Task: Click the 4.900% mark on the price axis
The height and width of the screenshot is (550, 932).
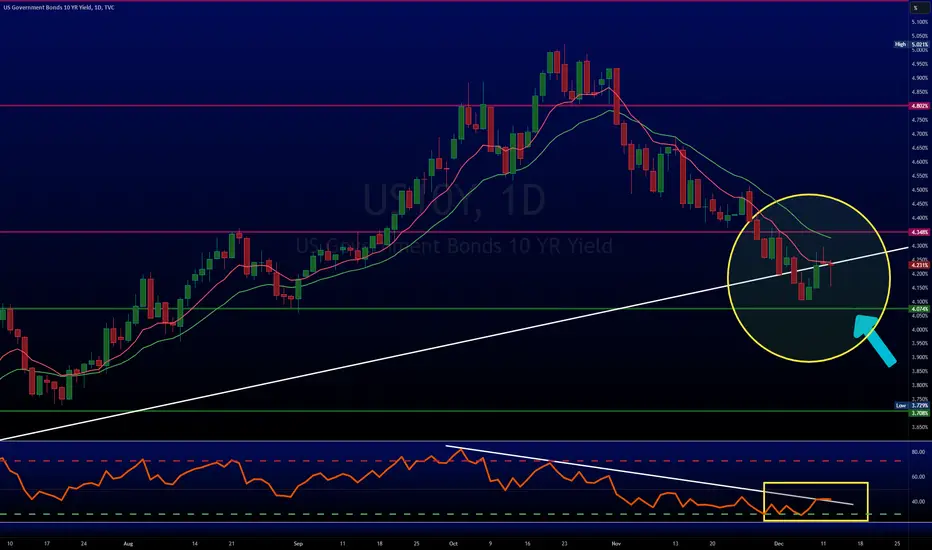Action: tap(919, 78)
